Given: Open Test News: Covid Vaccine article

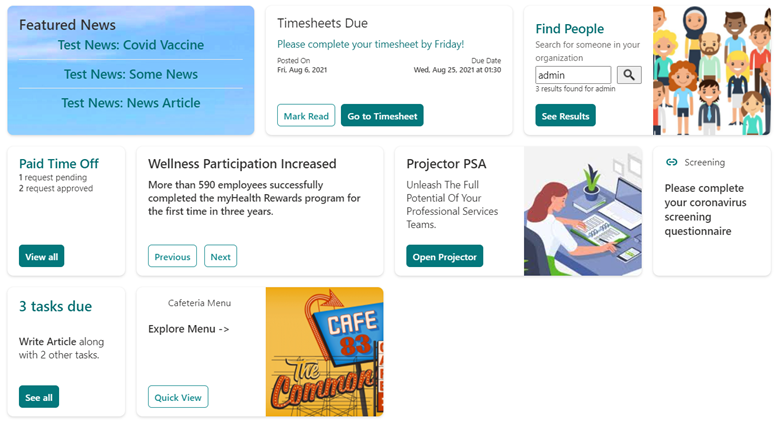Looking at the screenshot, I should point(131,45).
